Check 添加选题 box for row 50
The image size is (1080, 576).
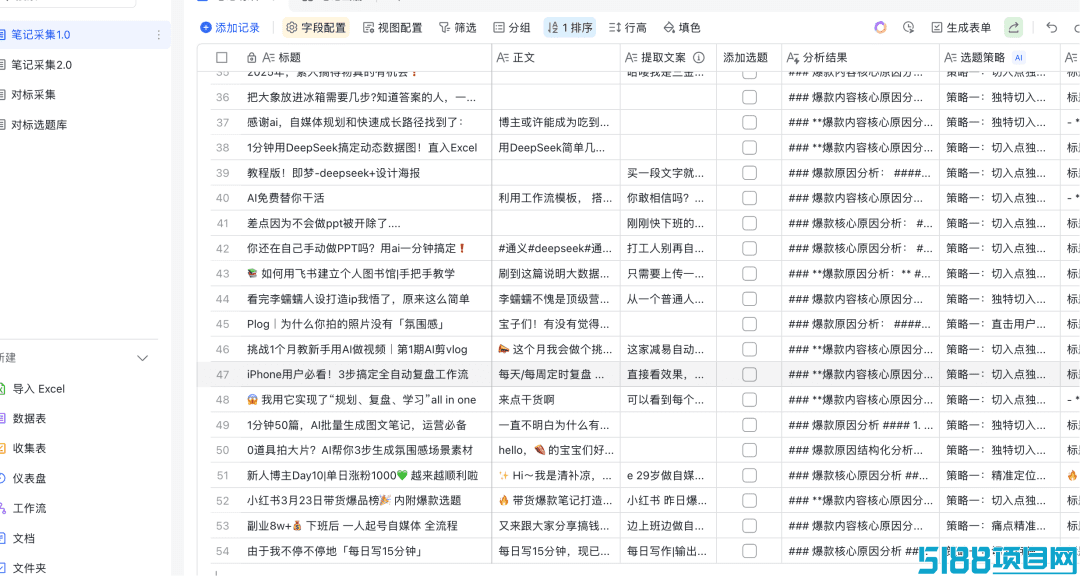click(749, 450)
